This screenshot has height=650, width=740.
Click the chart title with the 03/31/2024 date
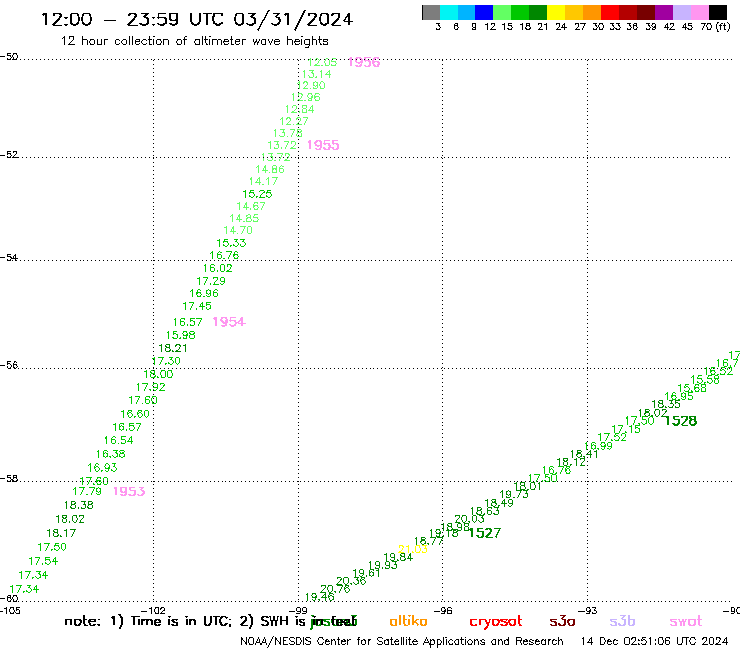point(197,19)
